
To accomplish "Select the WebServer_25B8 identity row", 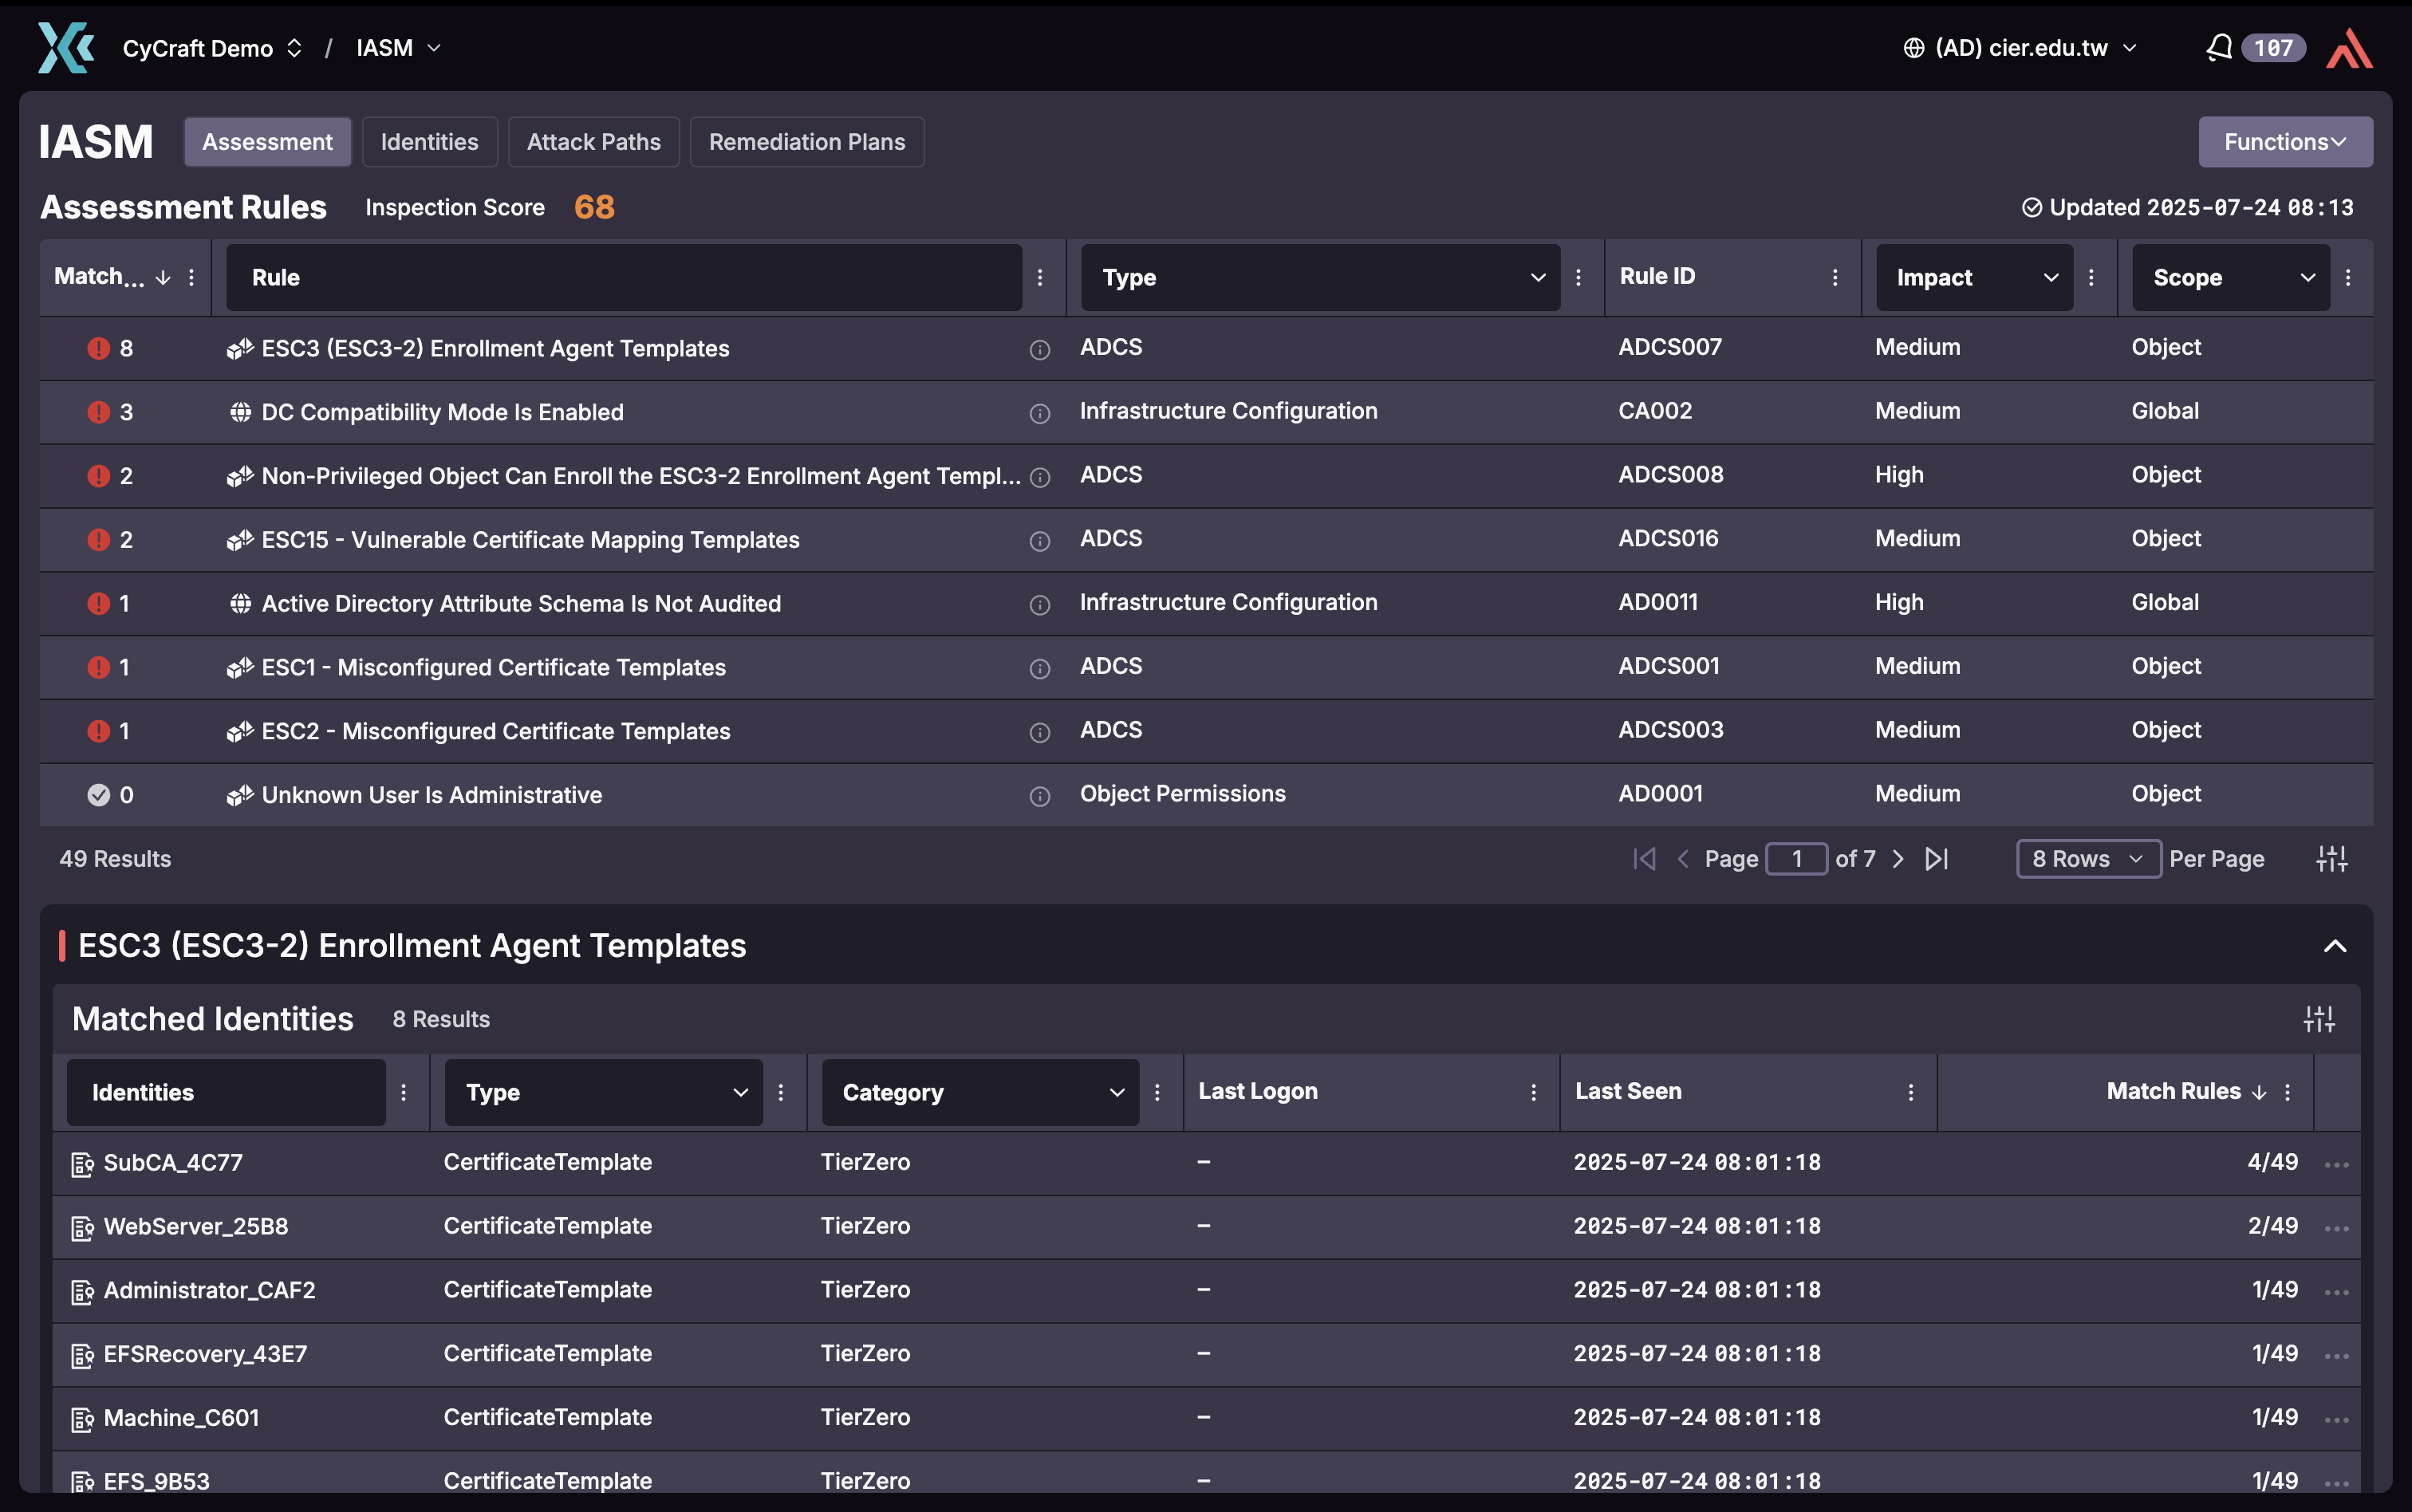I will pyautogui.click(x=196, y=1226).
